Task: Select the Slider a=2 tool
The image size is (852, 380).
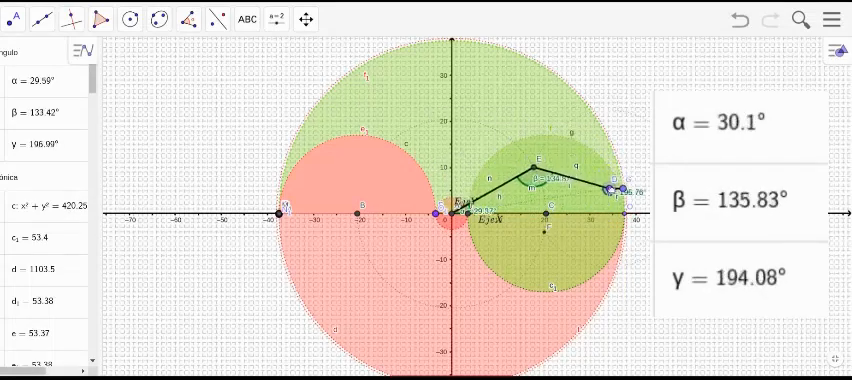Action: click(x=277, y=20)
